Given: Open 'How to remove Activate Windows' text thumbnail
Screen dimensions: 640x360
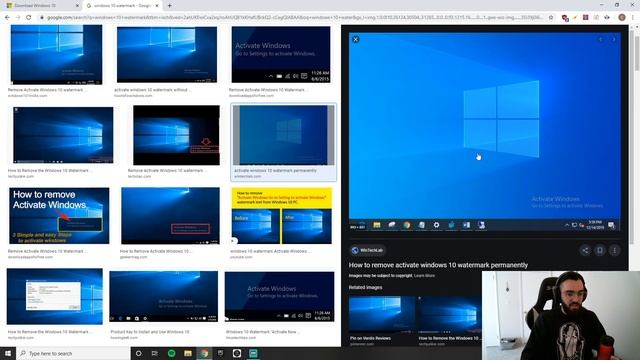Looking at the screenshot, I should [59, 216].
